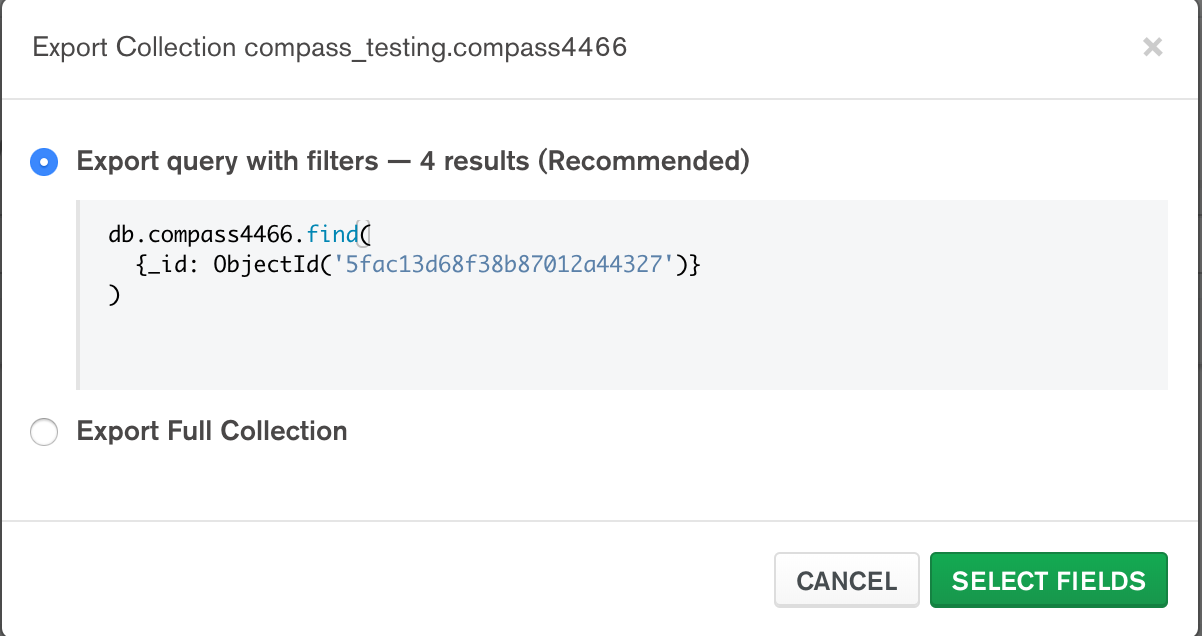Click the 'find' keyword in the query
This screenshot has height=636, width=1202.
pyautogui.click(x=331, y=236)
